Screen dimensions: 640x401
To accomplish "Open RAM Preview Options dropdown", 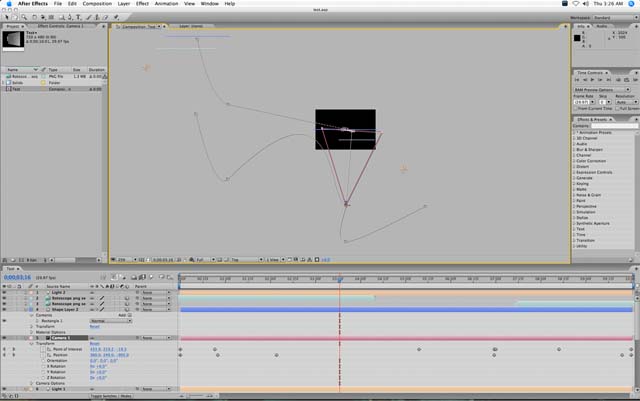I will pos(602,89).
